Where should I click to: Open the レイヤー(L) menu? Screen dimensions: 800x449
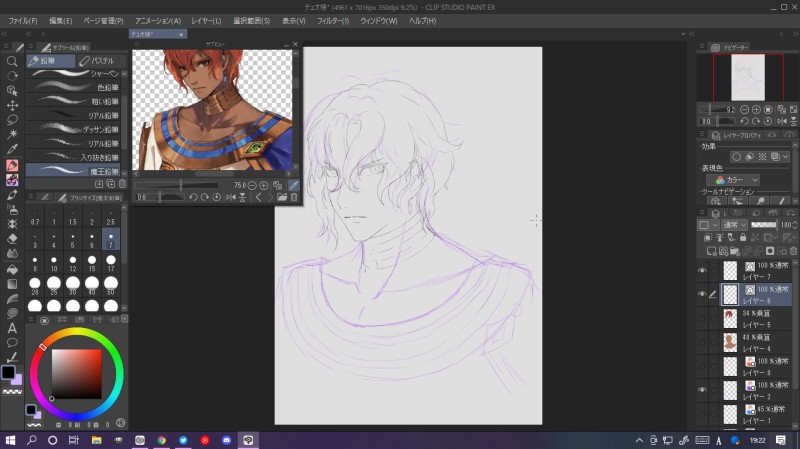coord(206,21)
